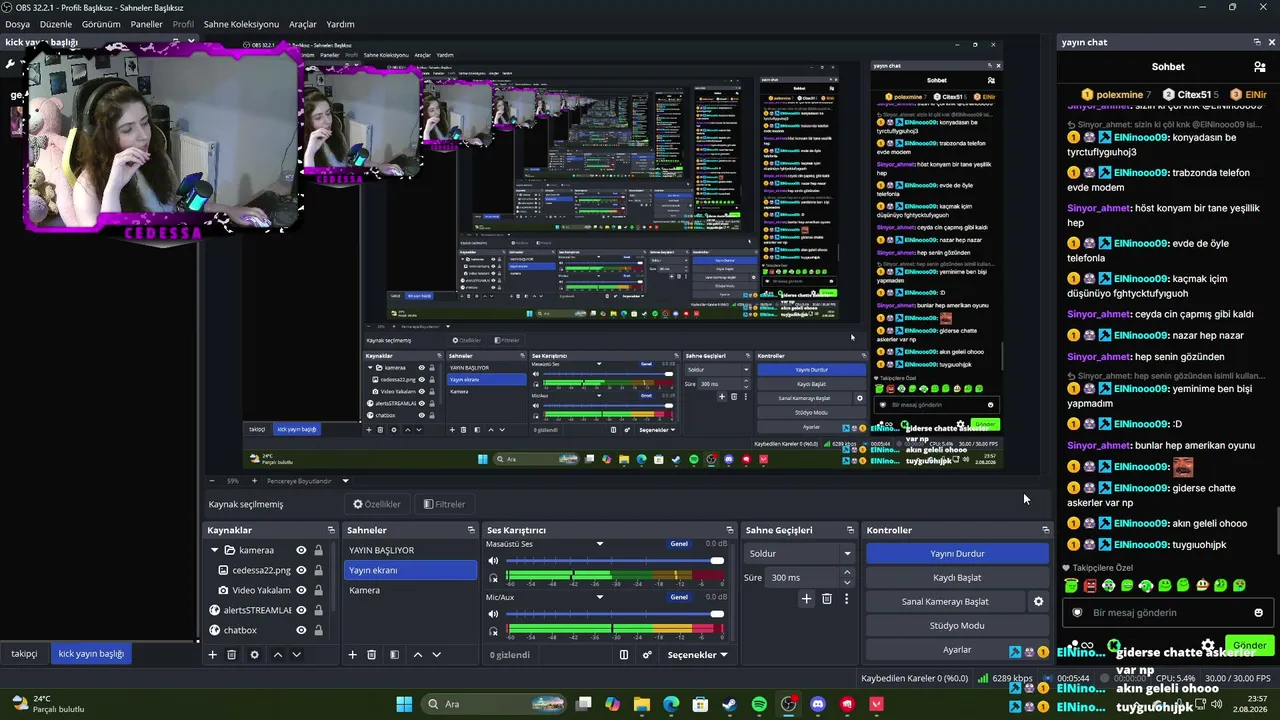The width and height of the screenshot is (1280, 720).
Task: Mute the Mic/Aux speaker icon
Action: pyautogui.click(x=493, y=614)
